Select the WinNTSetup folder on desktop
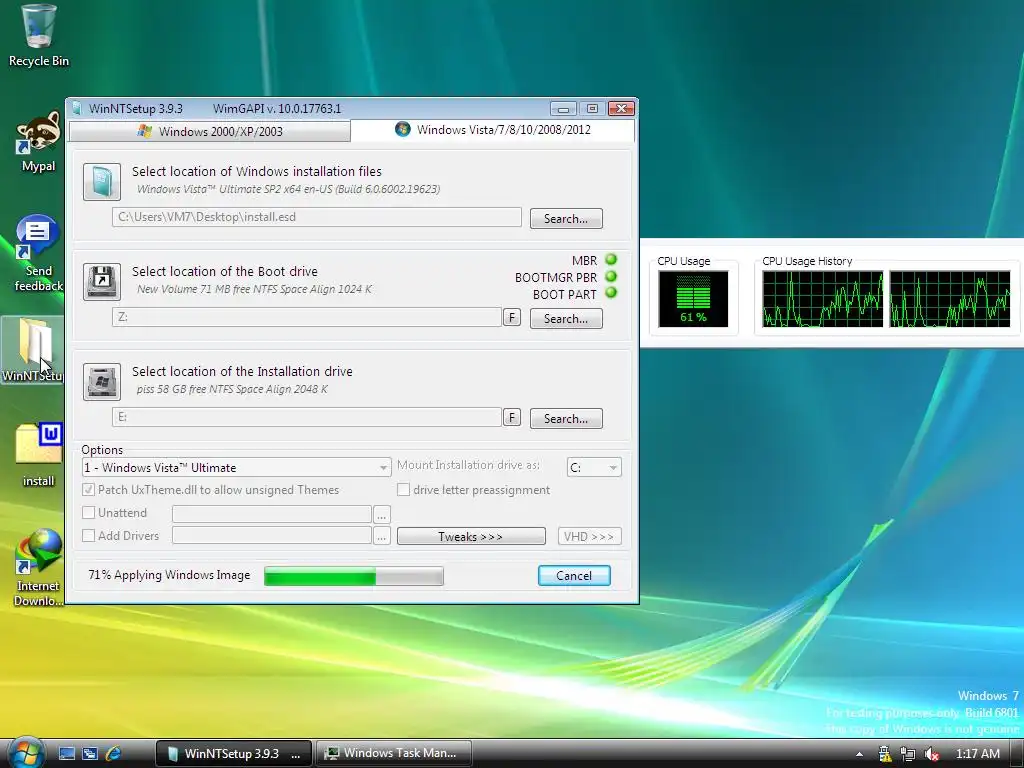The width and height of the screenshot is (1024, 768). pyautogui.click(x=33, y=350)
